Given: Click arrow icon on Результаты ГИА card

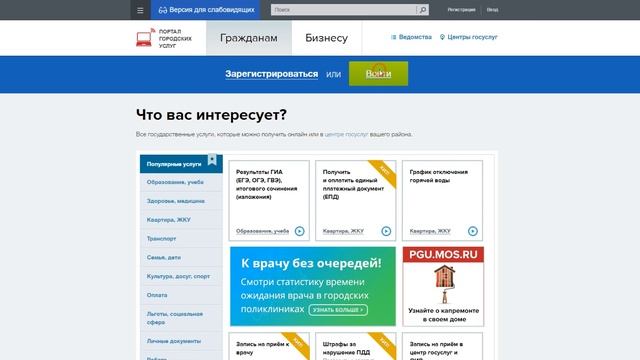Looking at the screenshot, I should [300, 231].
